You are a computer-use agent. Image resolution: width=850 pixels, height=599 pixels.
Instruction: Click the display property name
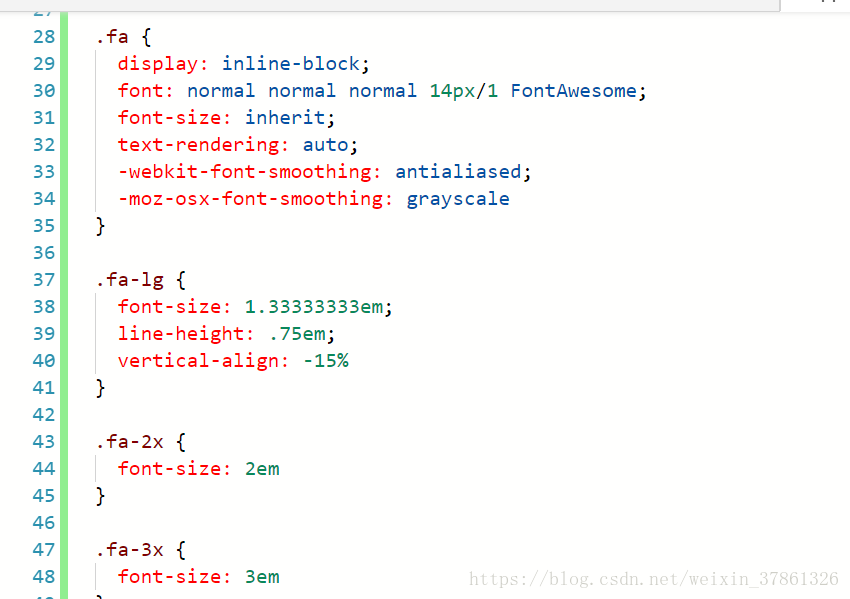158,64
